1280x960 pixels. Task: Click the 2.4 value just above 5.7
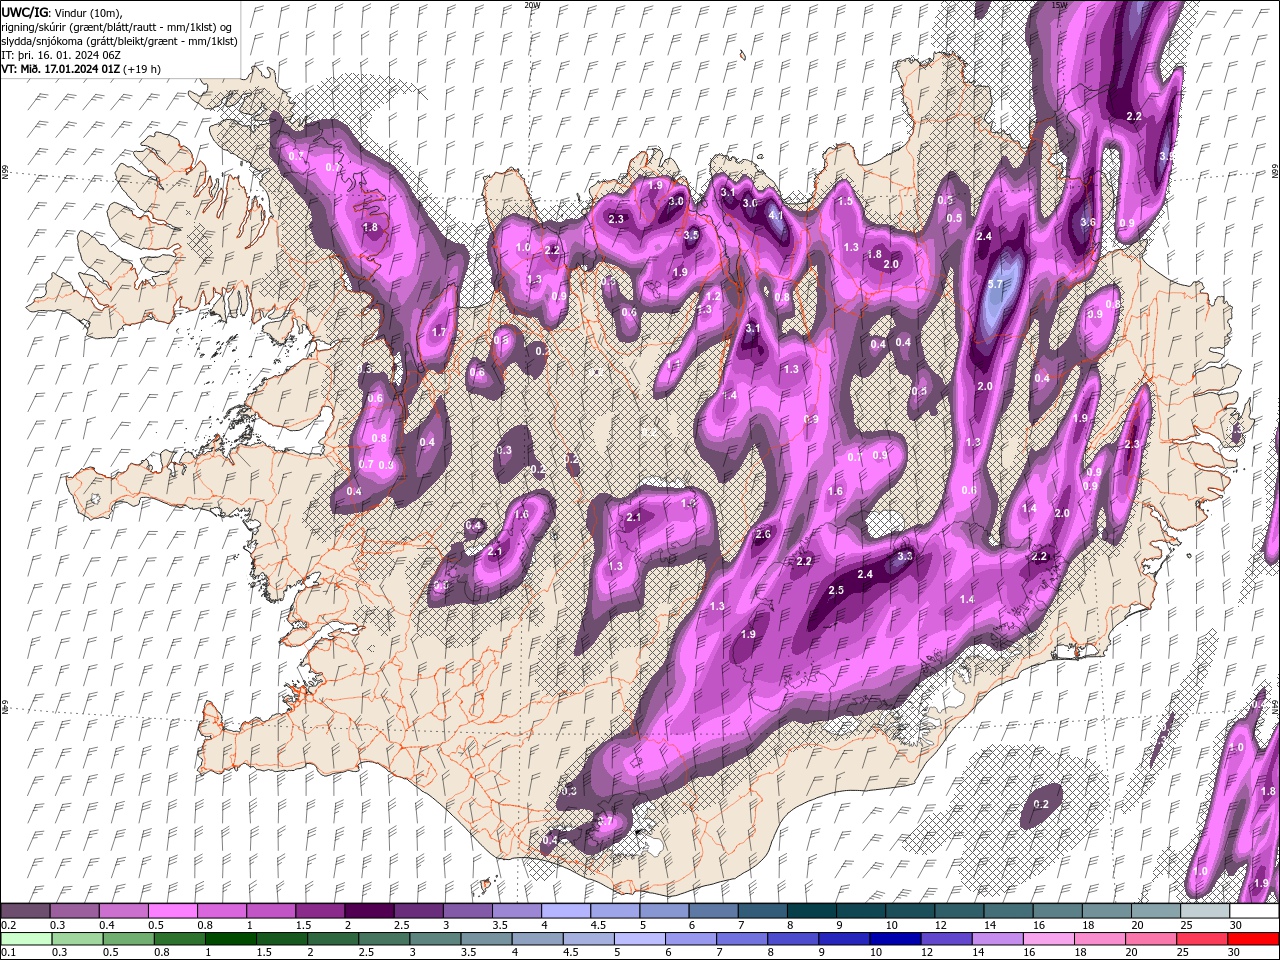pos(984,236)
